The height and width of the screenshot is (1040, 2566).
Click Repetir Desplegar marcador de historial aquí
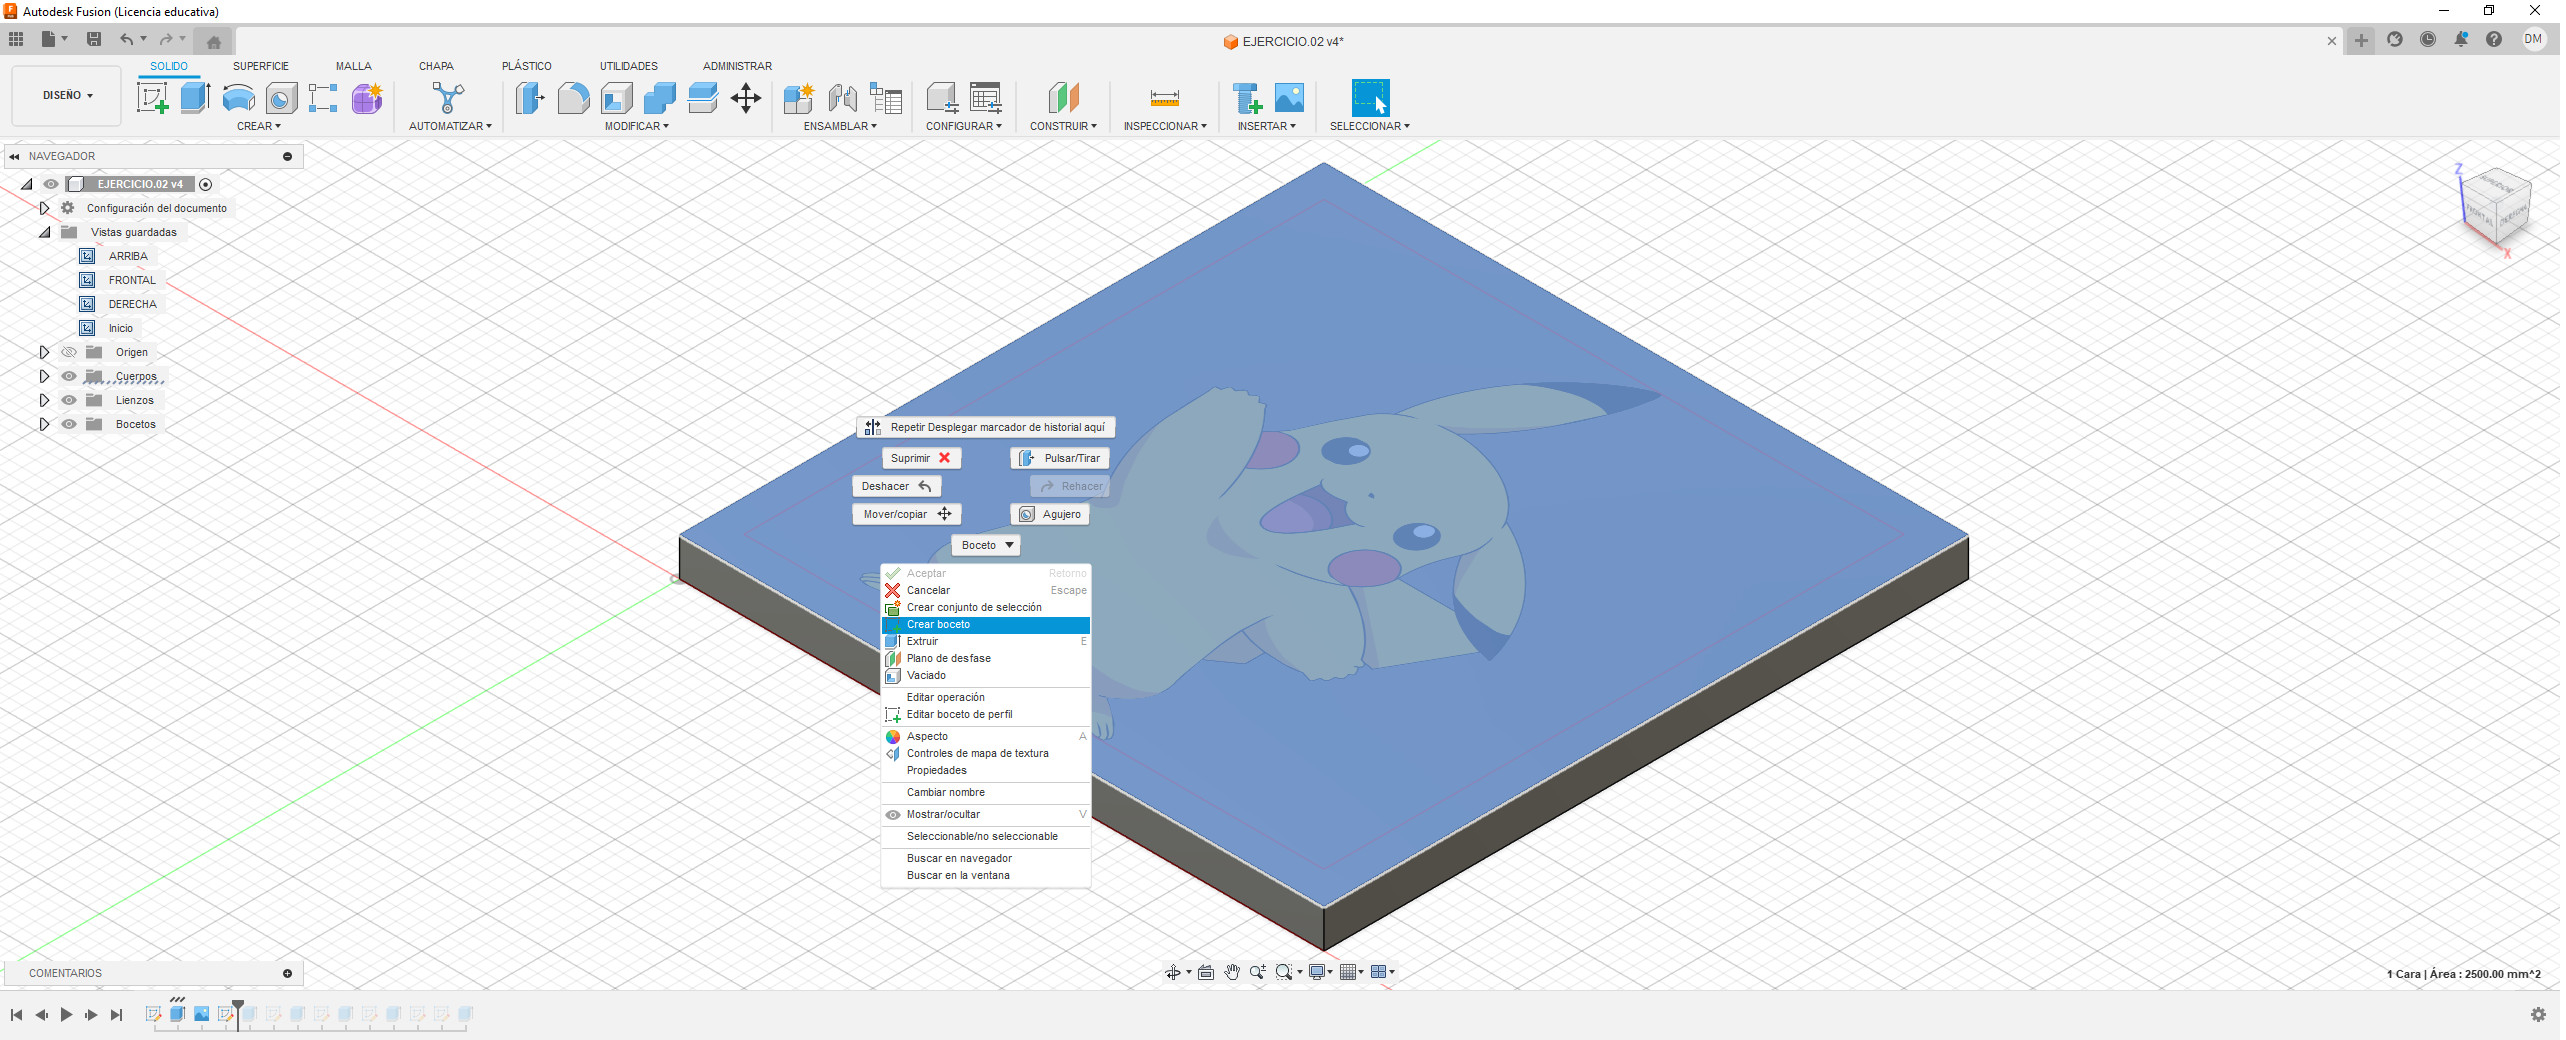pos(986,427)
